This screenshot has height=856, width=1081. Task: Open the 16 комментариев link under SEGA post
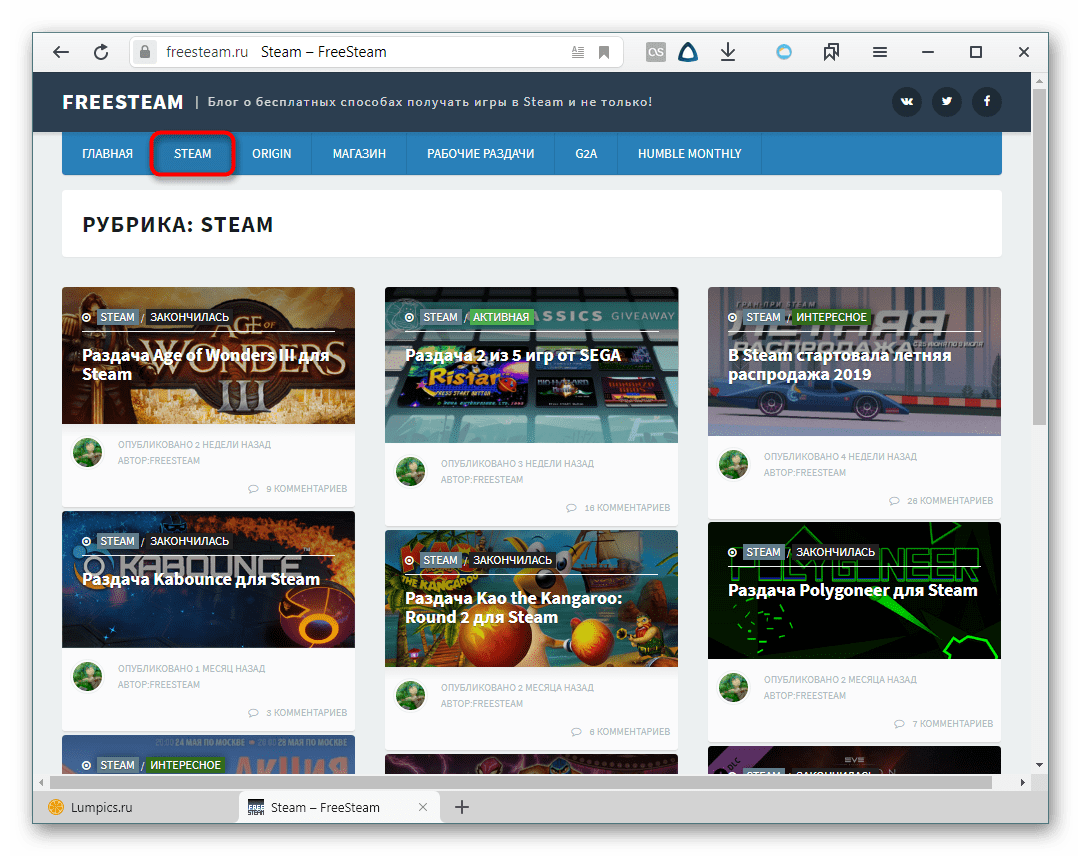(626, 508)
